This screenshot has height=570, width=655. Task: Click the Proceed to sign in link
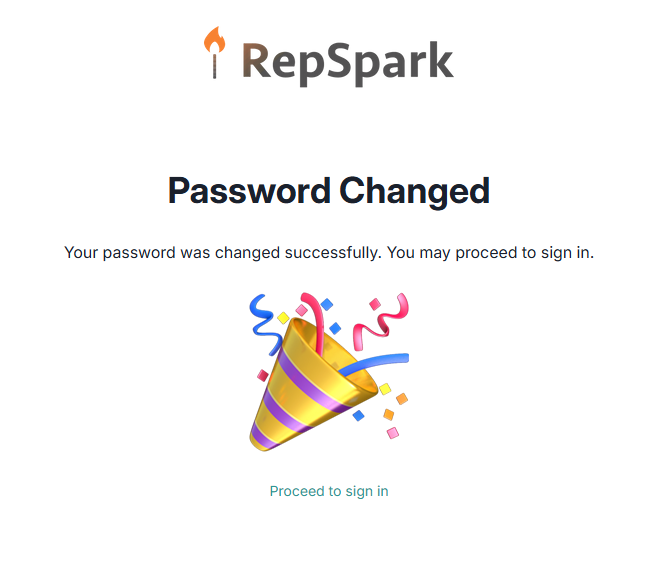[329, 491]
